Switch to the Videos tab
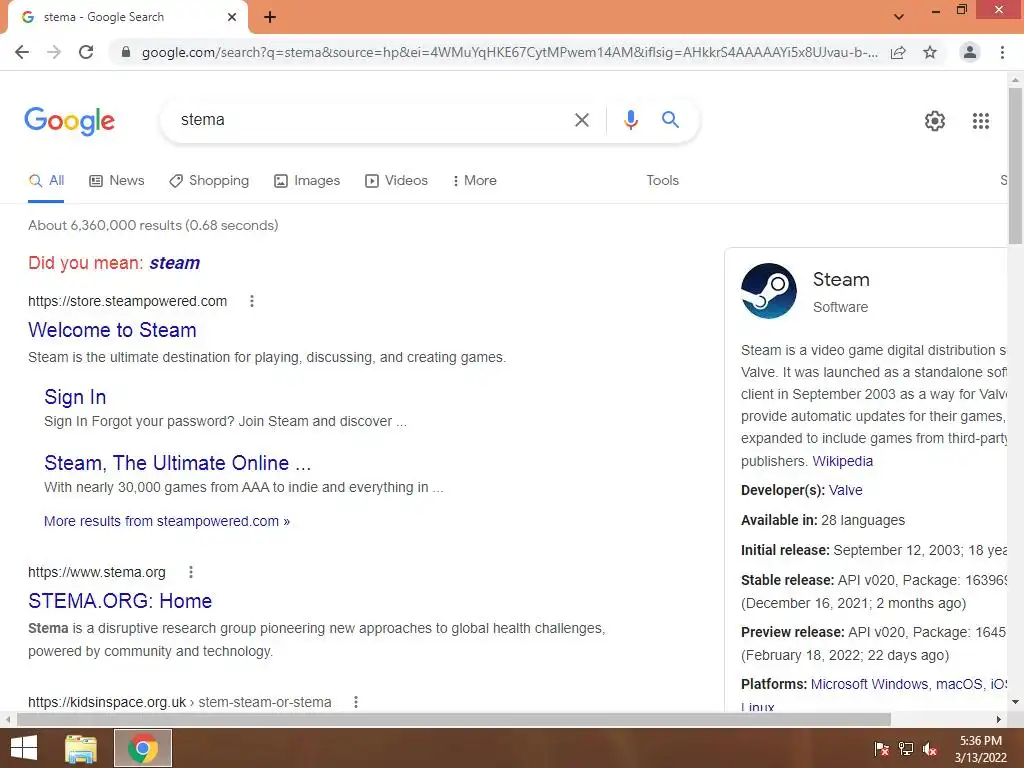The image size is (1024, 768). click(x=396, y=181)
